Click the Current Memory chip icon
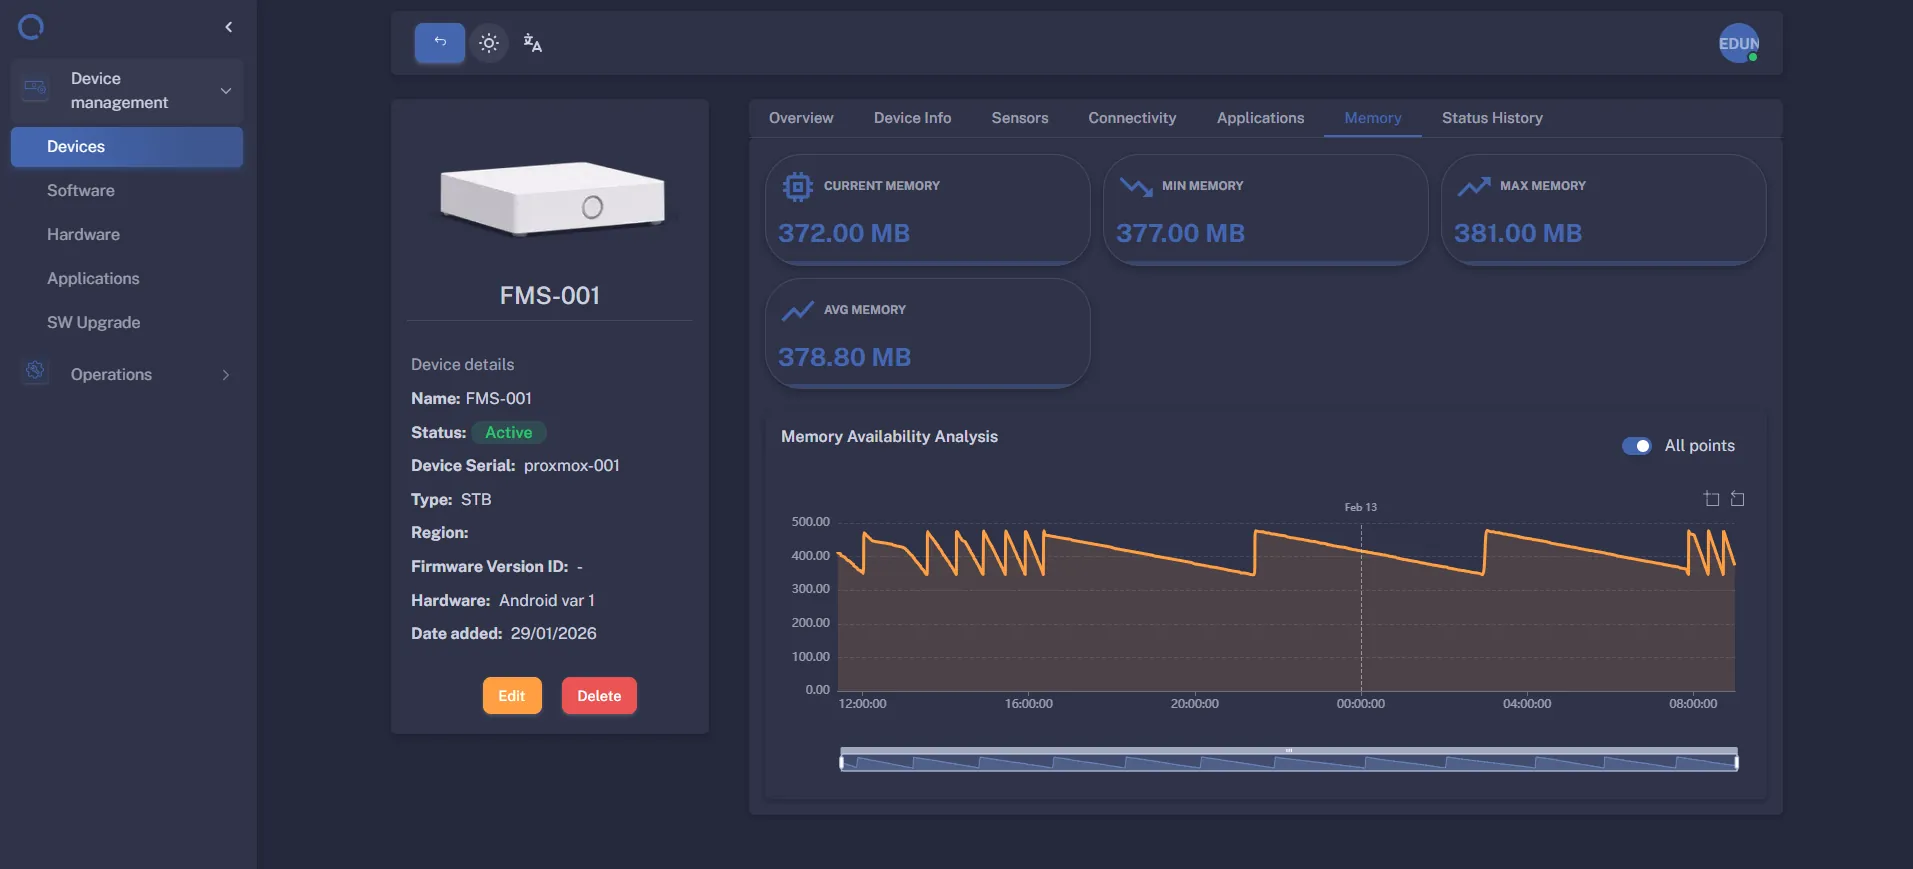 (x=797, y=187)
